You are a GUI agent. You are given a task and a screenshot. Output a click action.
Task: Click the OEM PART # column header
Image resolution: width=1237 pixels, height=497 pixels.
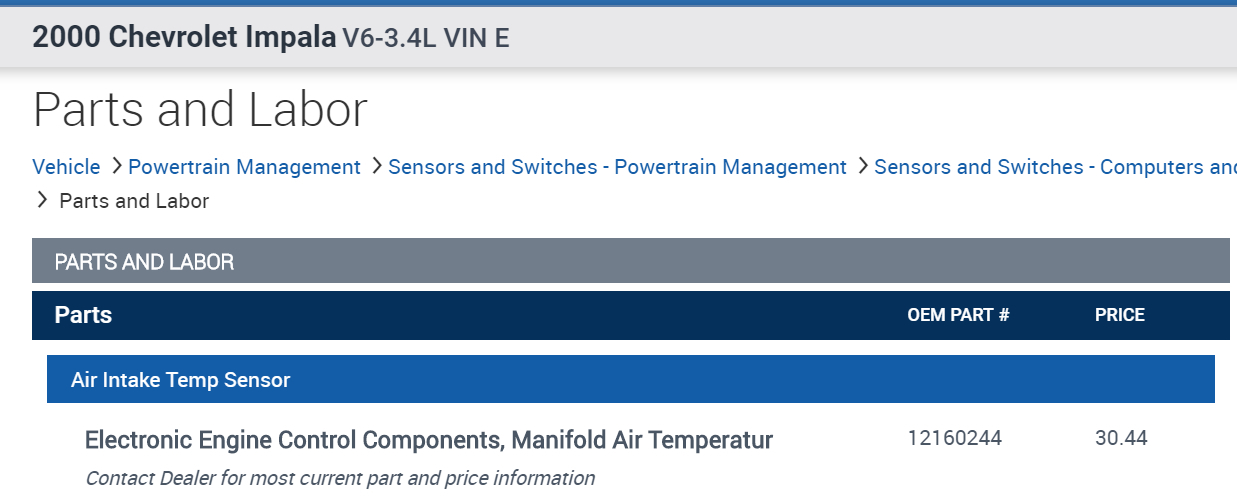point(958,315)
